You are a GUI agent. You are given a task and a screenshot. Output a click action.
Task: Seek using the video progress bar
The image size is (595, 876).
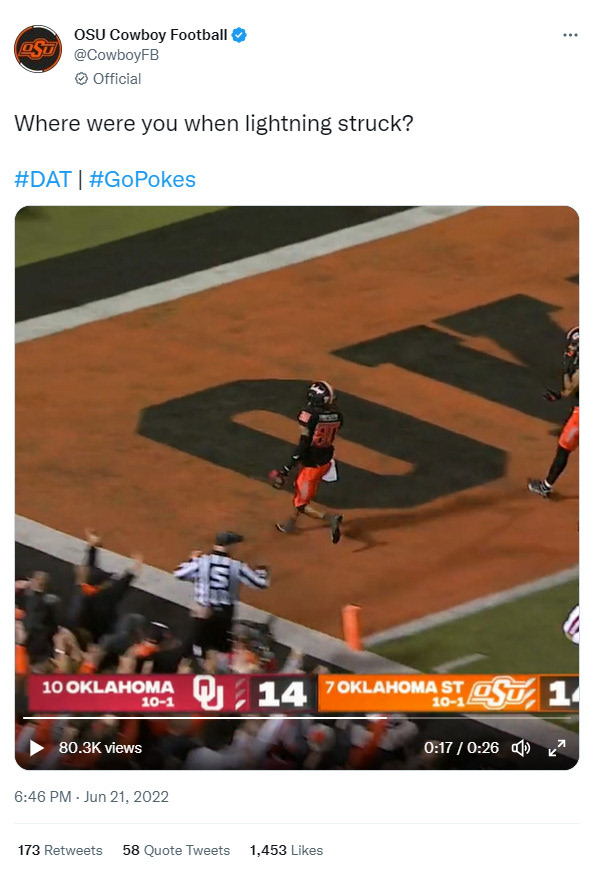[297, 718]
